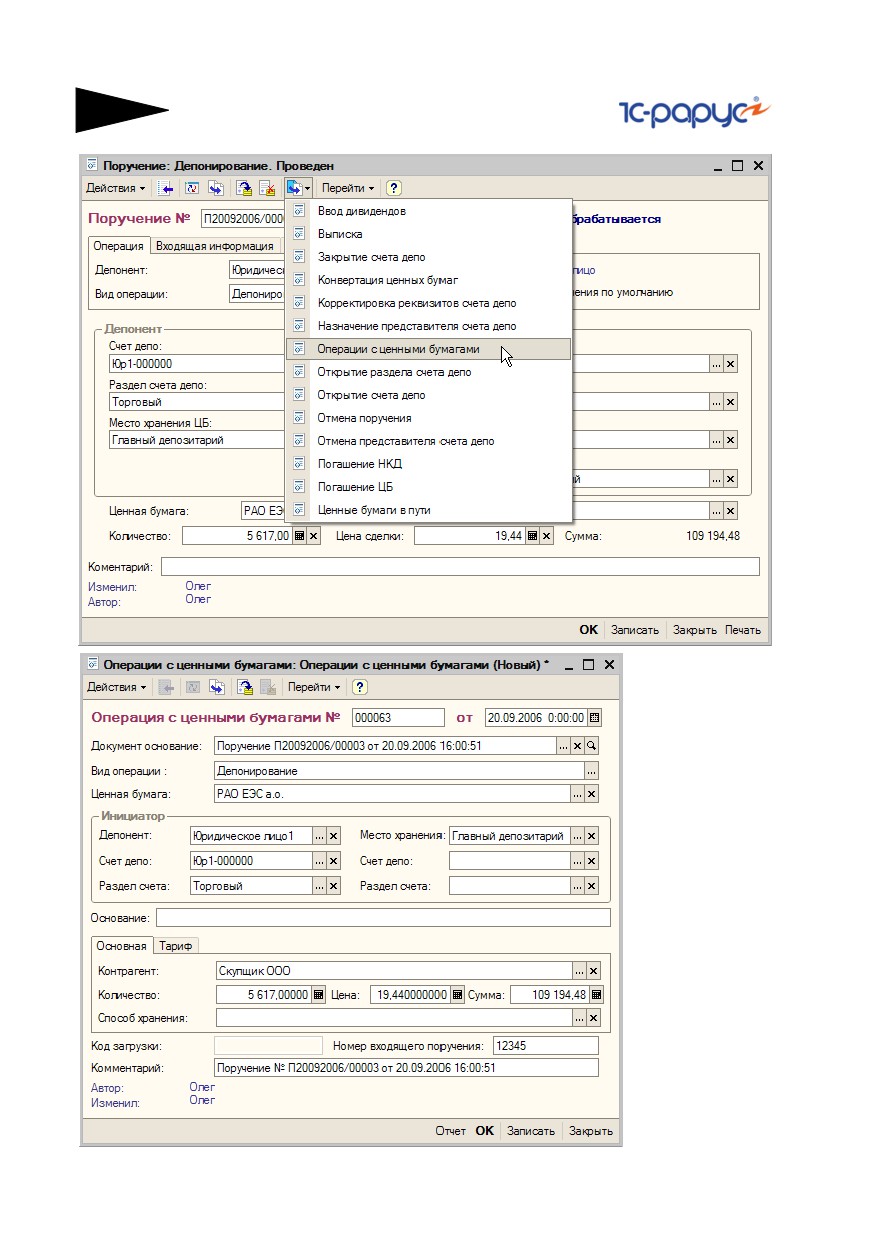The width and height of the screenshot is (875, 1239).
Task: Open selection for Раздел счета Торговый
Action: (x=320, y=886)
